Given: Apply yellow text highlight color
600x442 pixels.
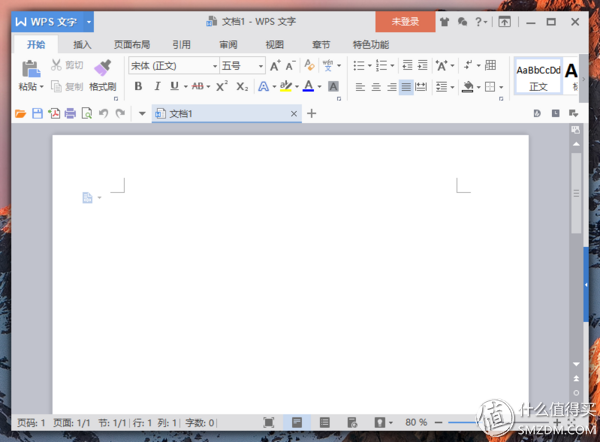Looking at the screenshot, I should click(x=285, y=86).
